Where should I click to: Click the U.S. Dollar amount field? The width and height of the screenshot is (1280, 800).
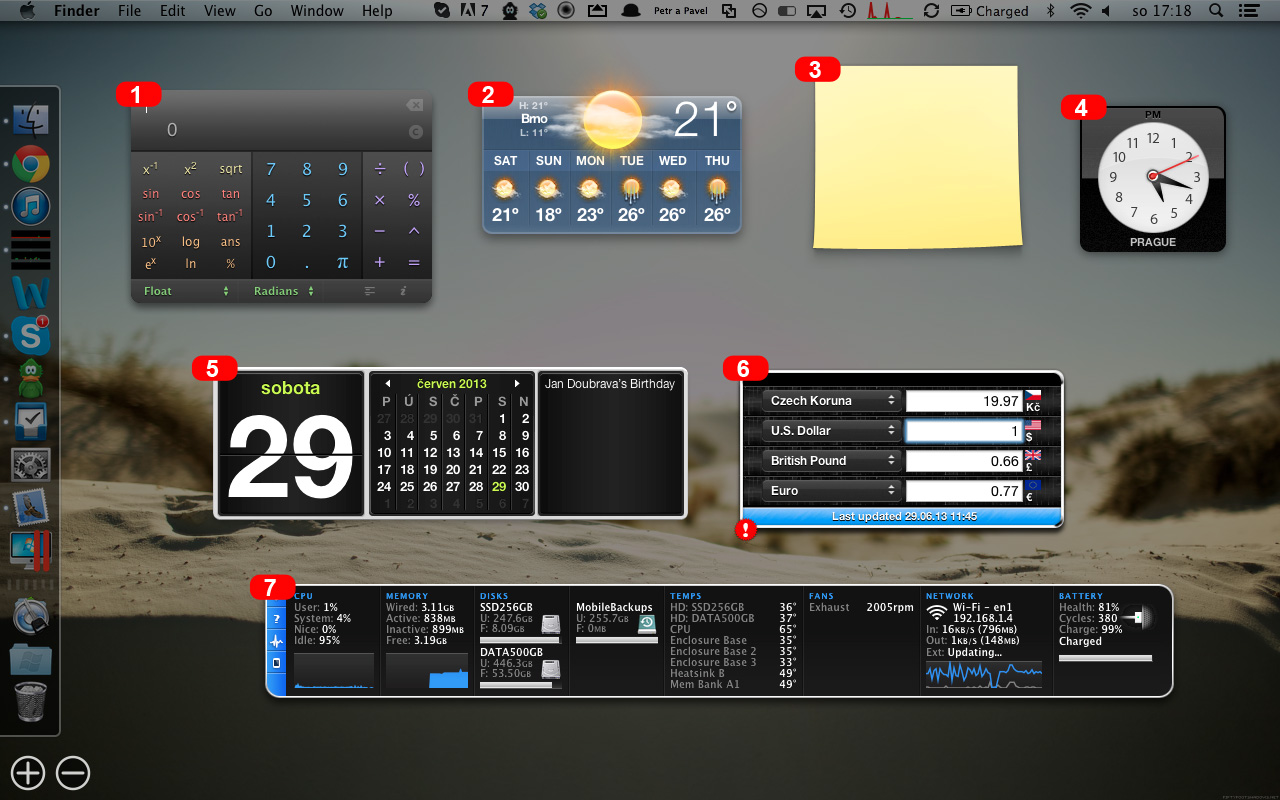[x=963, y=431]
